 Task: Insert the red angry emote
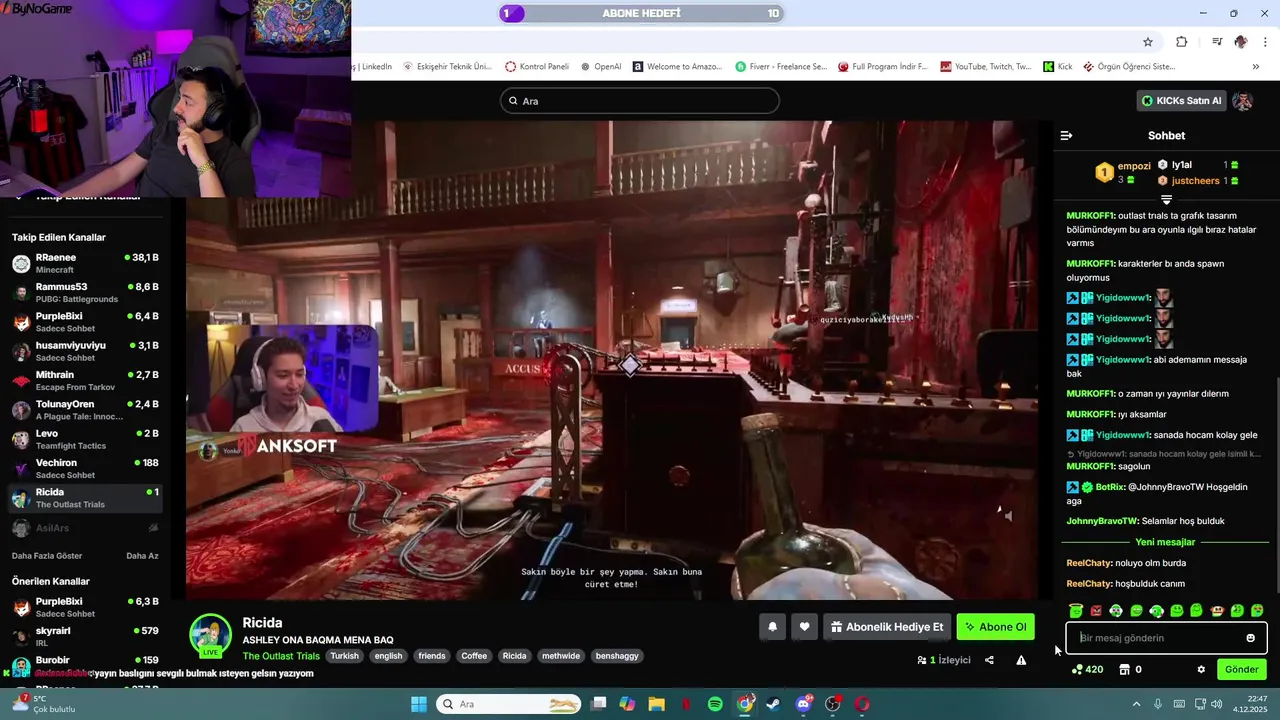pyautogui.click(x=1096, y=610)
